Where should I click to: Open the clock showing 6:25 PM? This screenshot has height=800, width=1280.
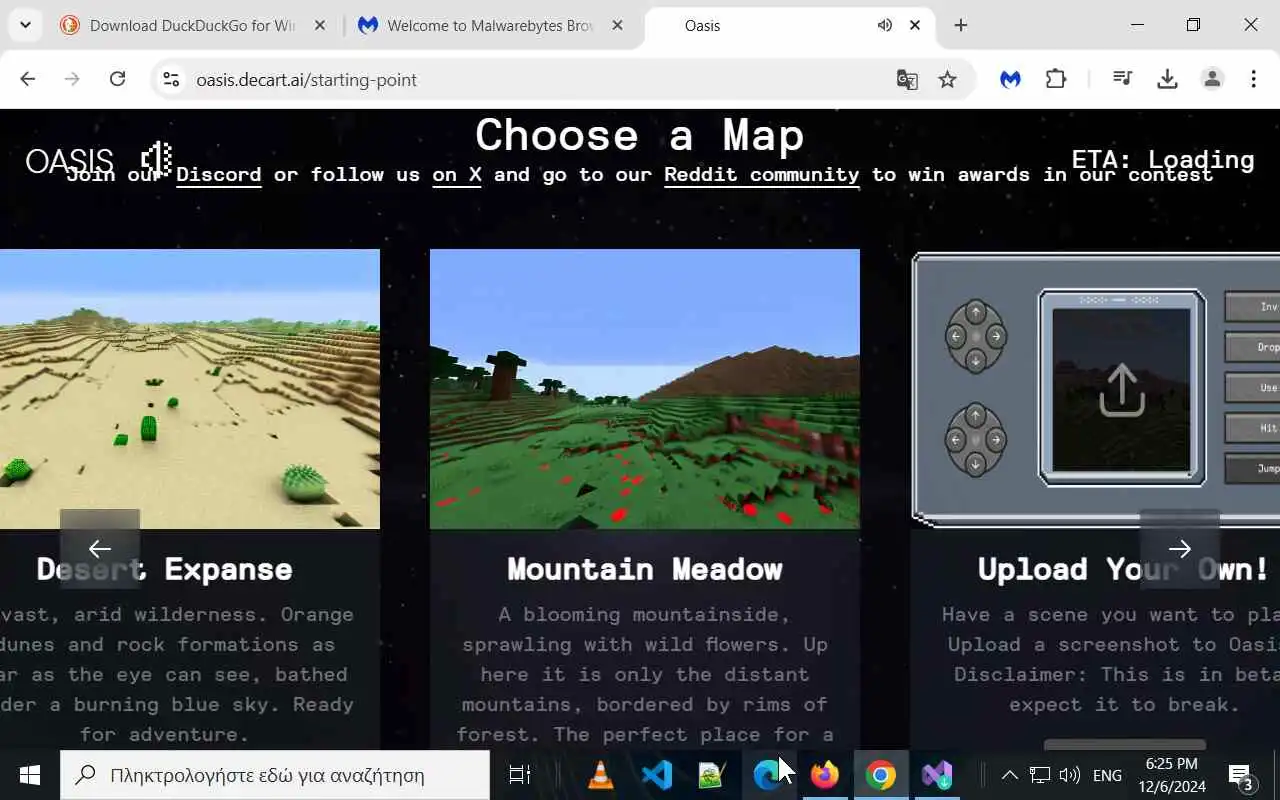(x=1172, y=775)
